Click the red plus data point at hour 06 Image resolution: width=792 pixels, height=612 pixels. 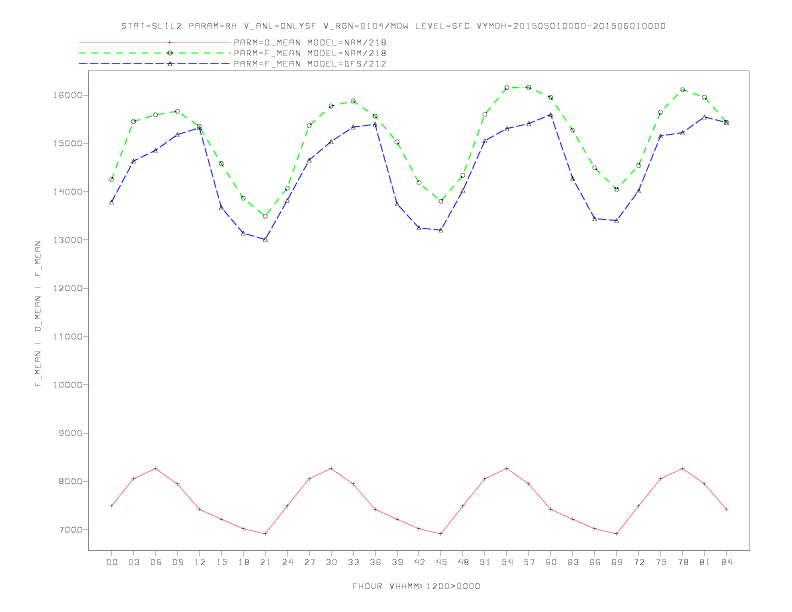point(156,469)
